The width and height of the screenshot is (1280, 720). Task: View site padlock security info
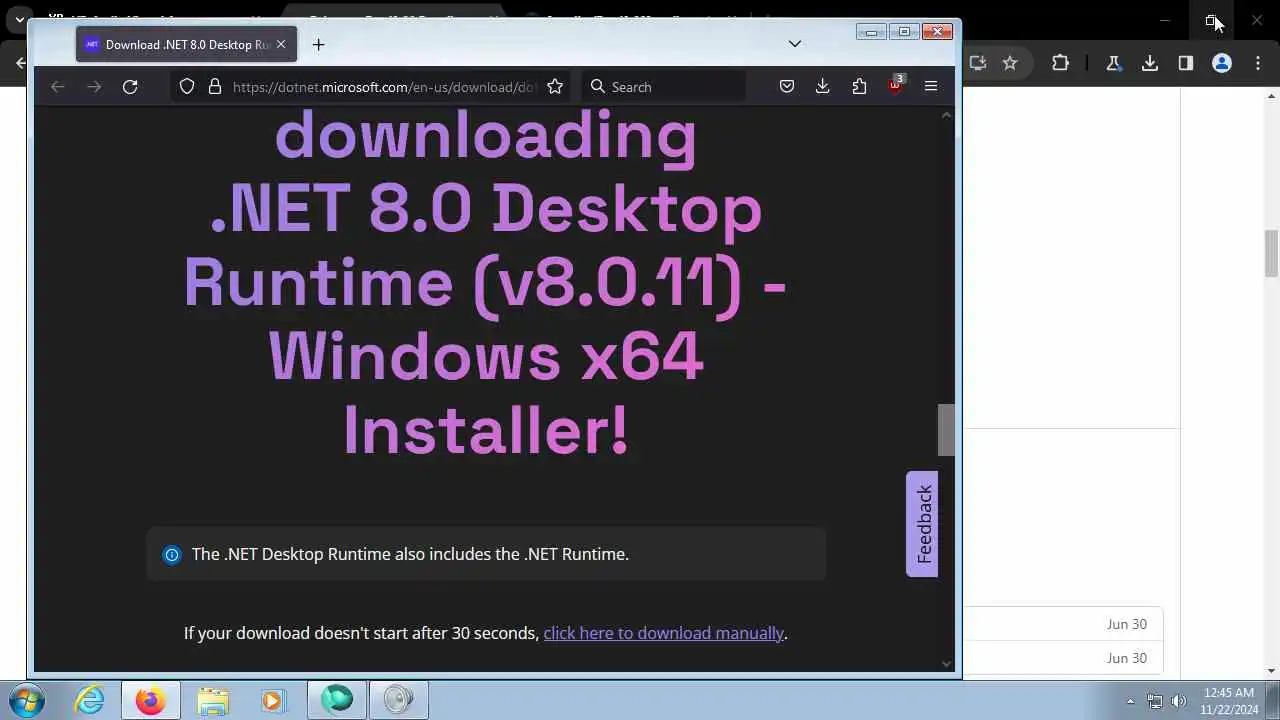[214, 87]
